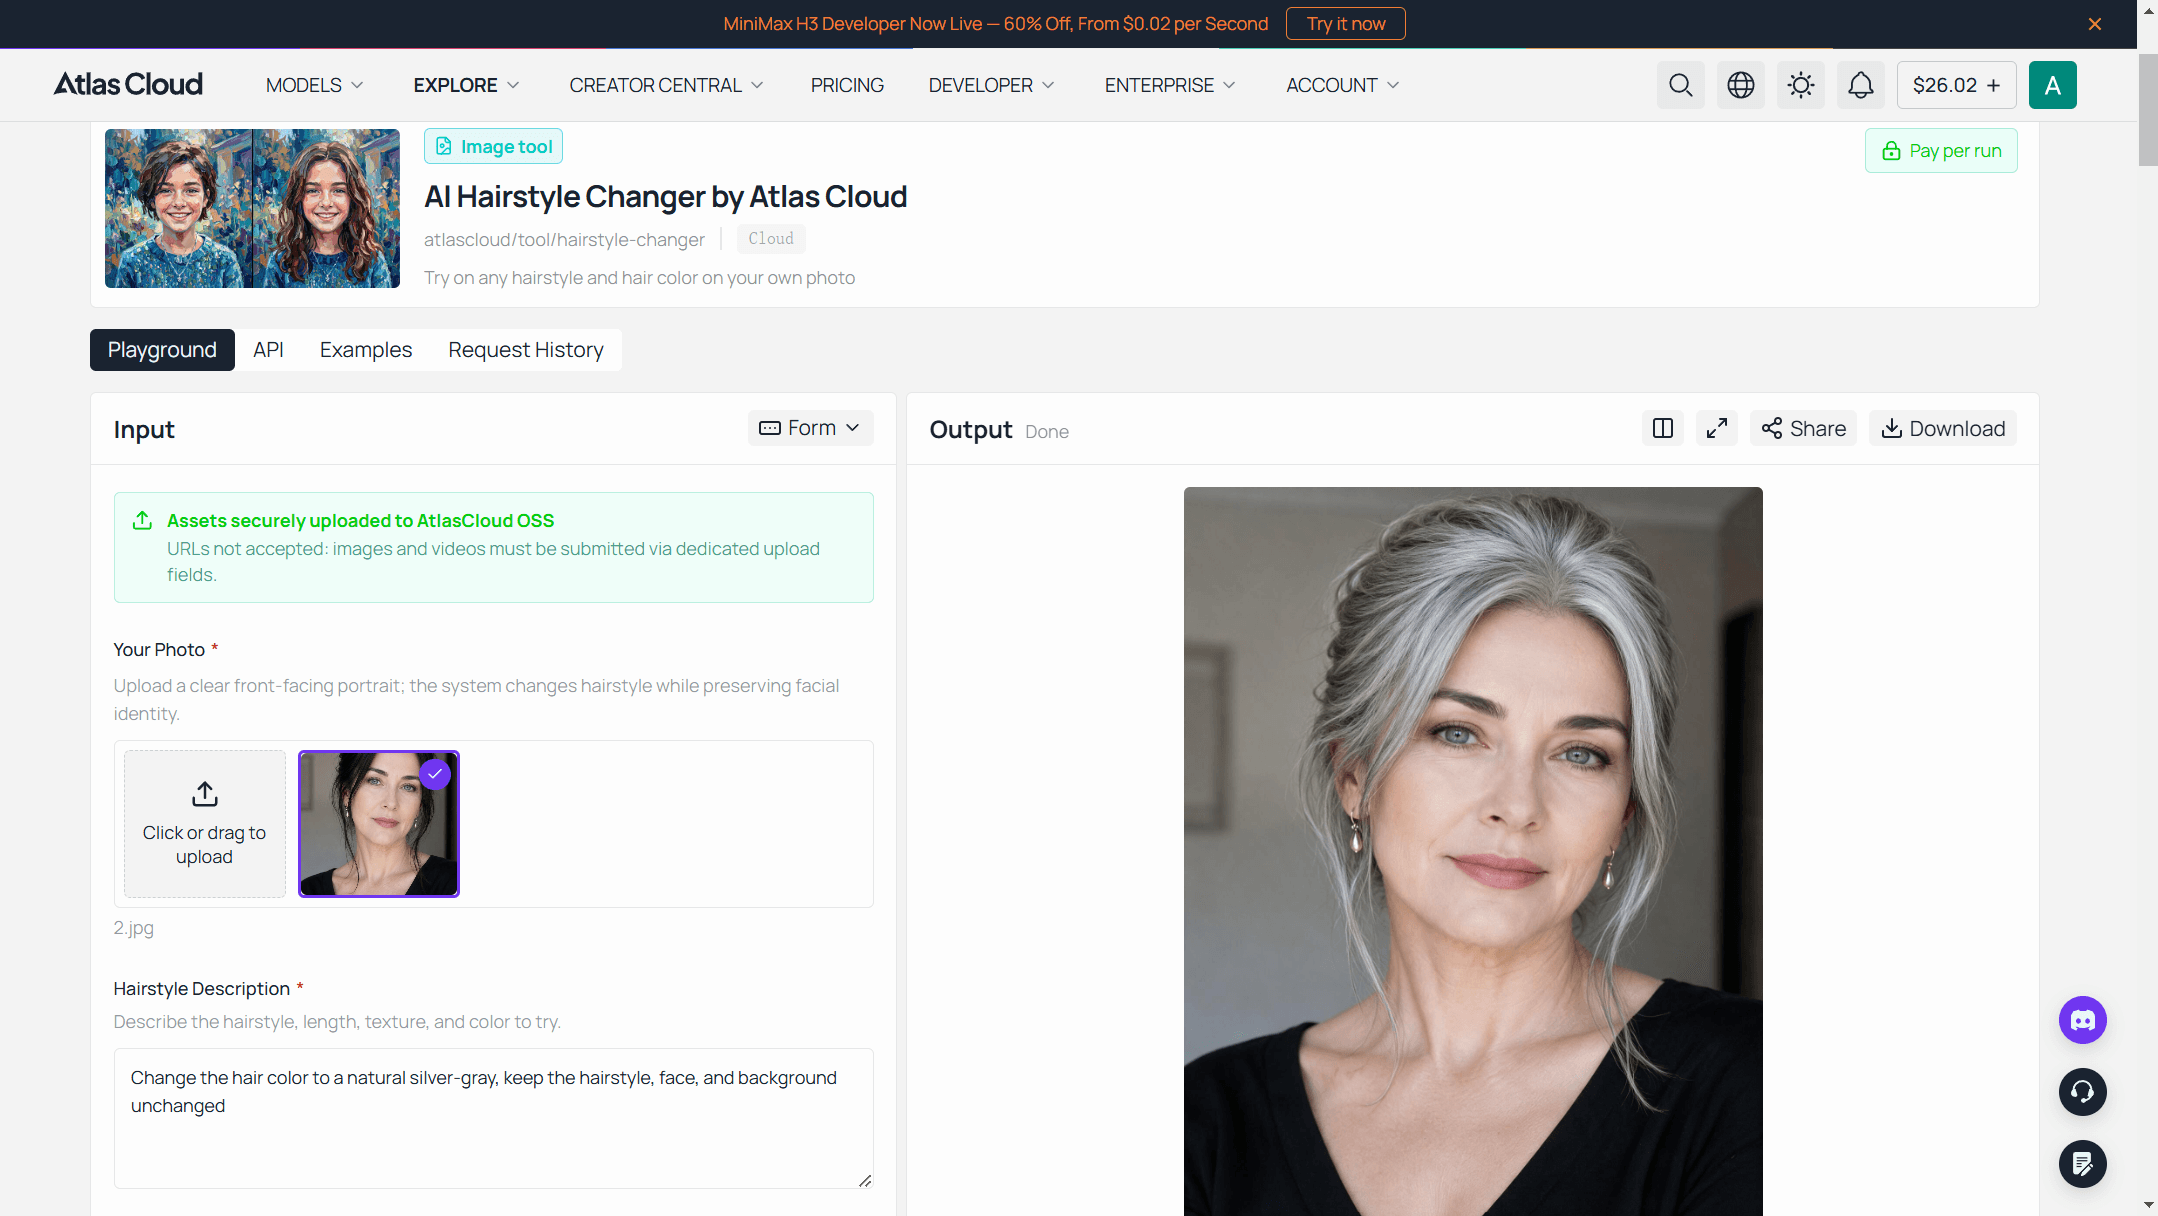
Task: Click the page vertical scrollbar
Action: pyautogui.click(x=2148, y=110)
